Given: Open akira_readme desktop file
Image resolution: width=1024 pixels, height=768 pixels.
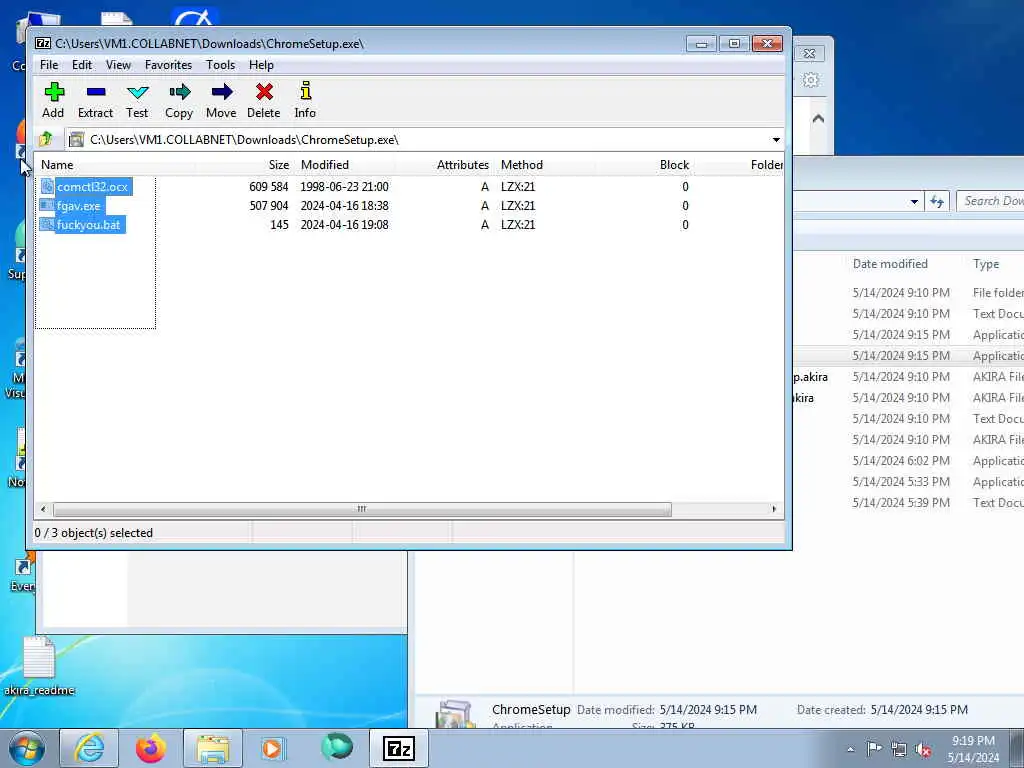Looking at the screenshot, I should [x=39, y=666].
